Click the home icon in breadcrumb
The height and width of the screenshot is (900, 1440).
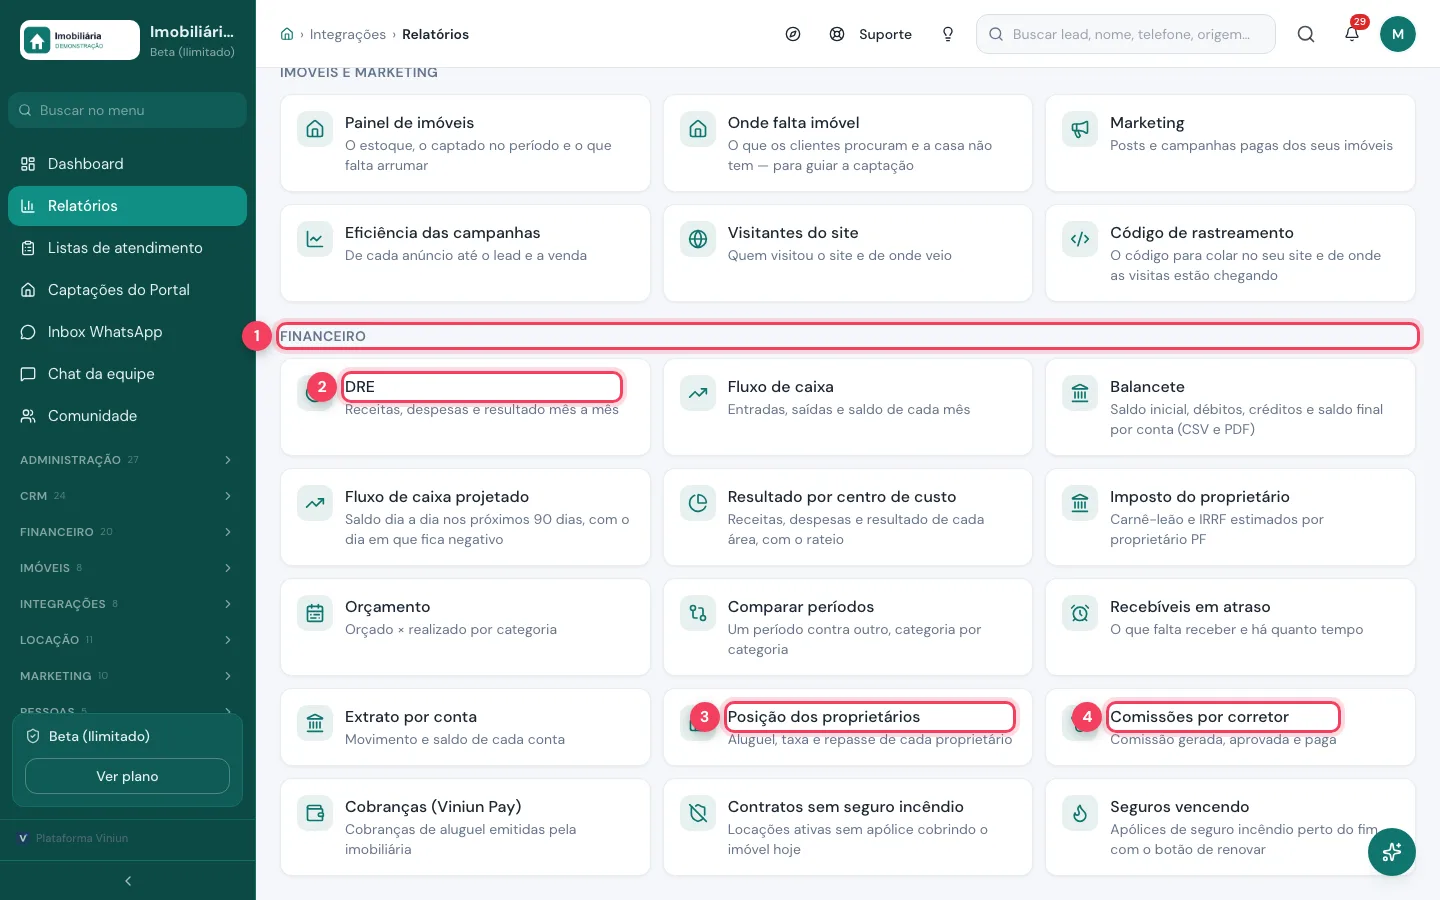coord(287,34)
